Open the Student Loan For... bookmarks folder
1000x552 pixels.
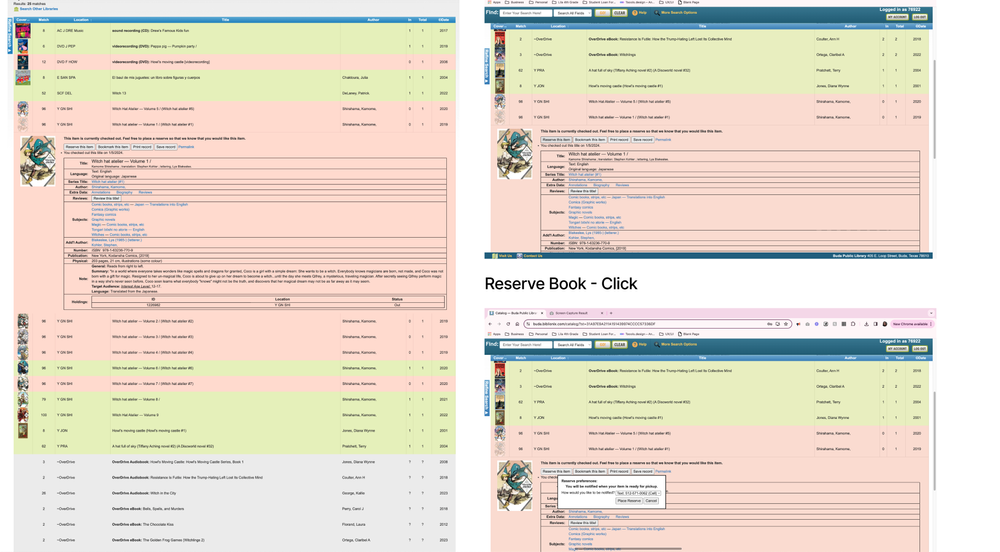point(599,334)
